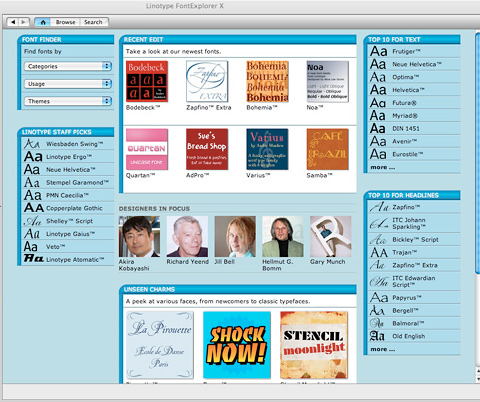Viewport: 480px width, 402px height.
Task: View designer Akira Kobayashi's photo
Action: 139,236
